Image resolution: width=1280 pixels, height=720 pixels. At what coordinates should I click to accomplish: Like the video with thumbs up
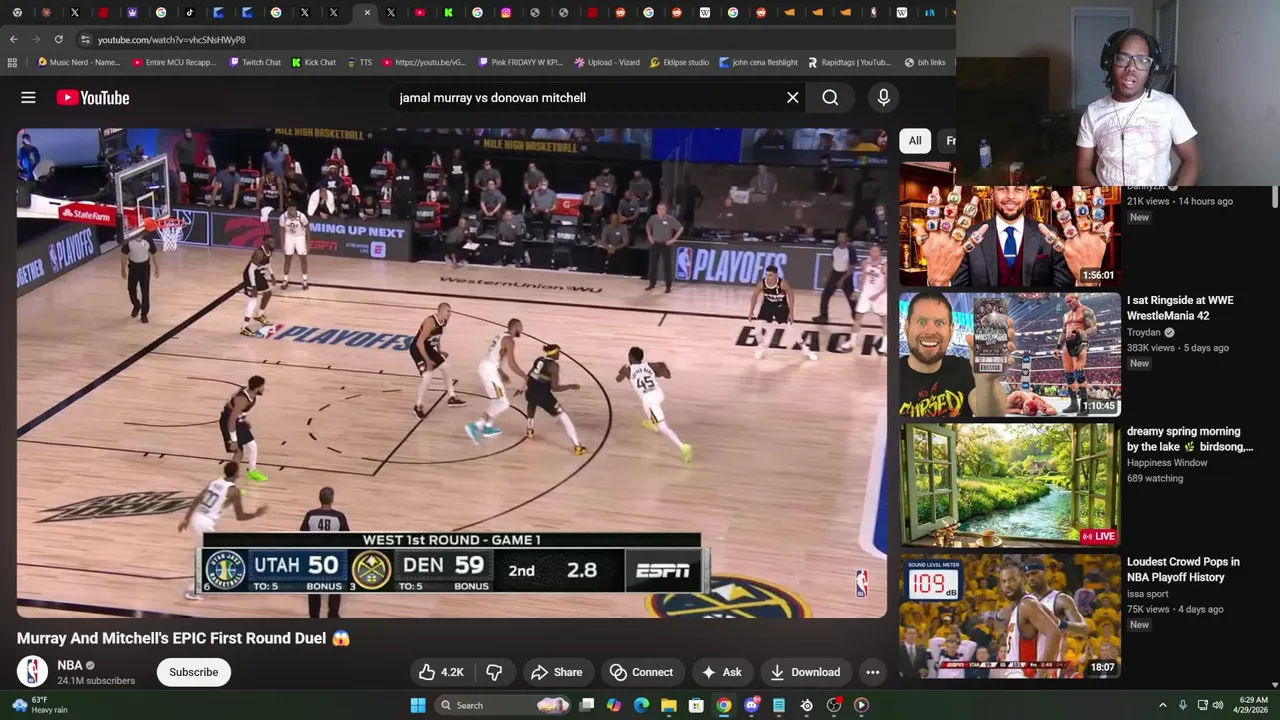(x=444, y=672)
